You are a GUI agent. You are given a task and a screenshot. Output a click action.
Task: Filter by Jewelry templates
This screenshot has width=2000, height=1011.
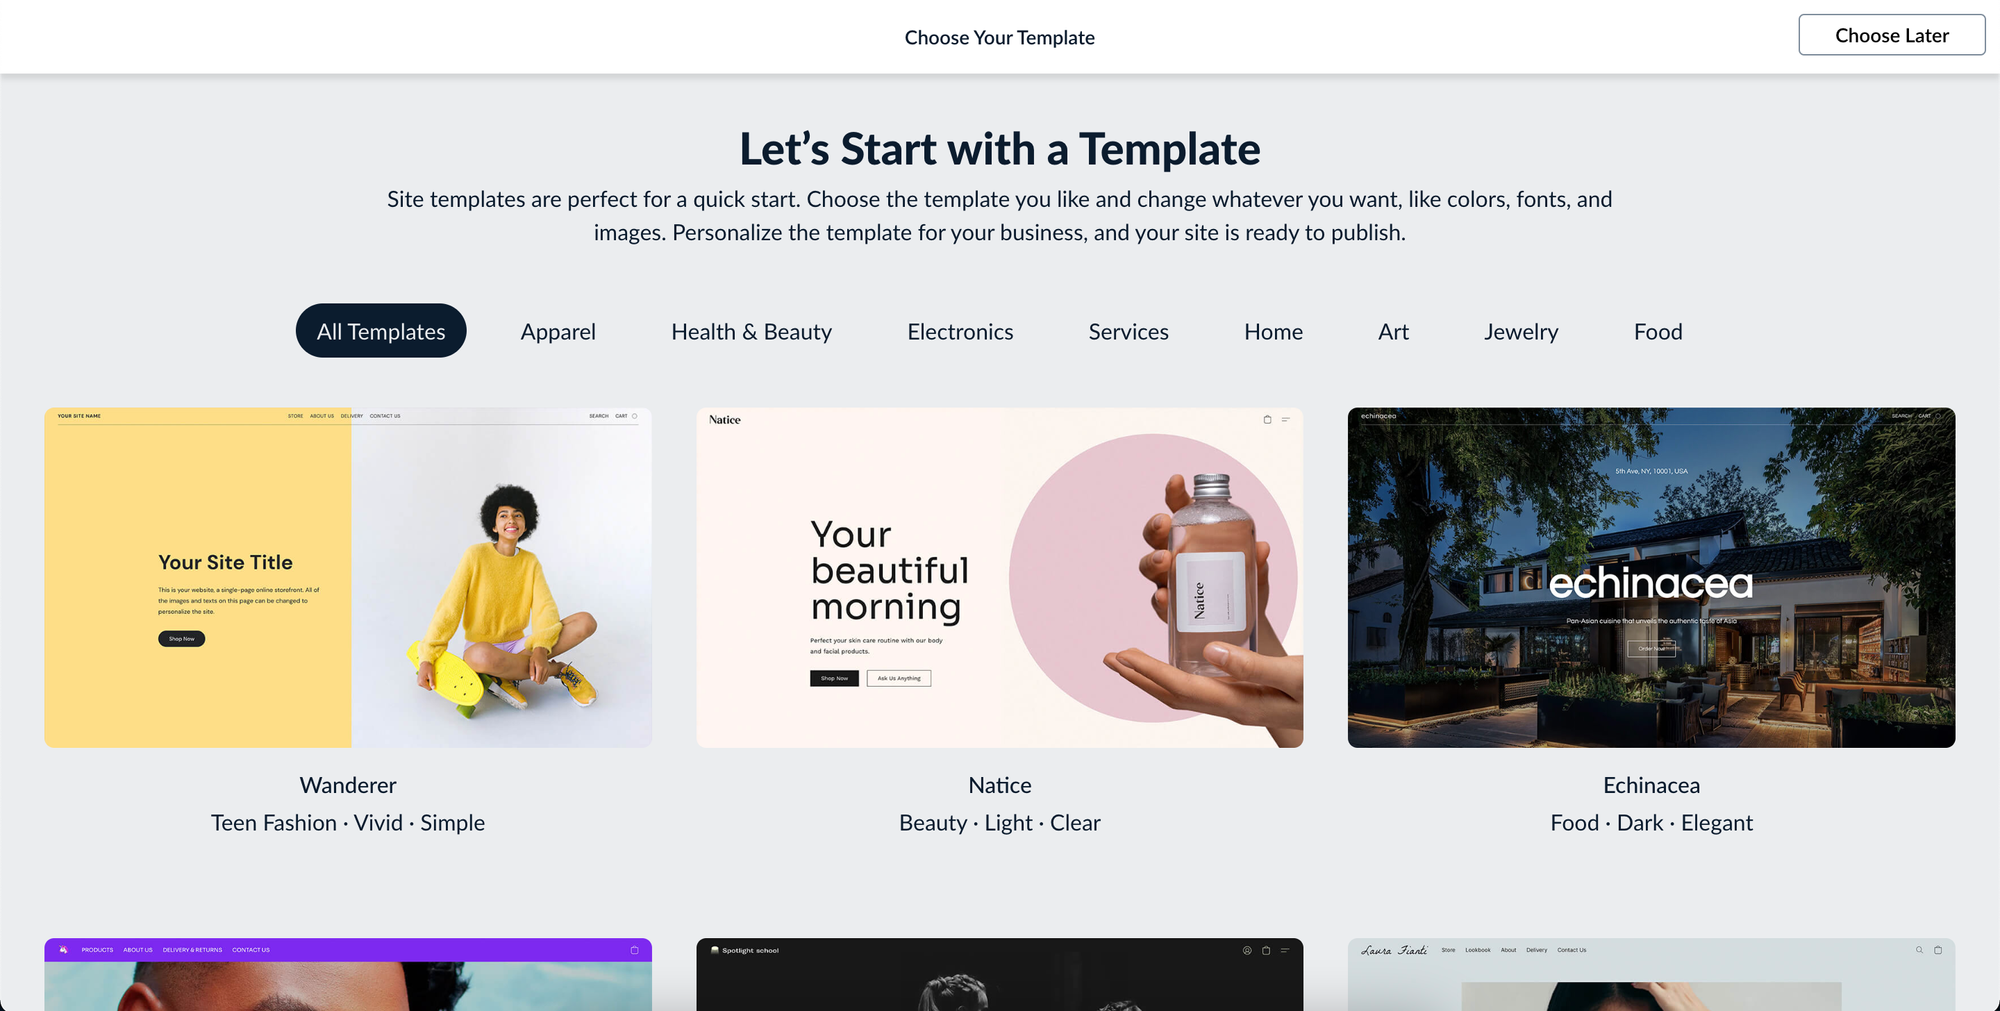click(1520, 331)
